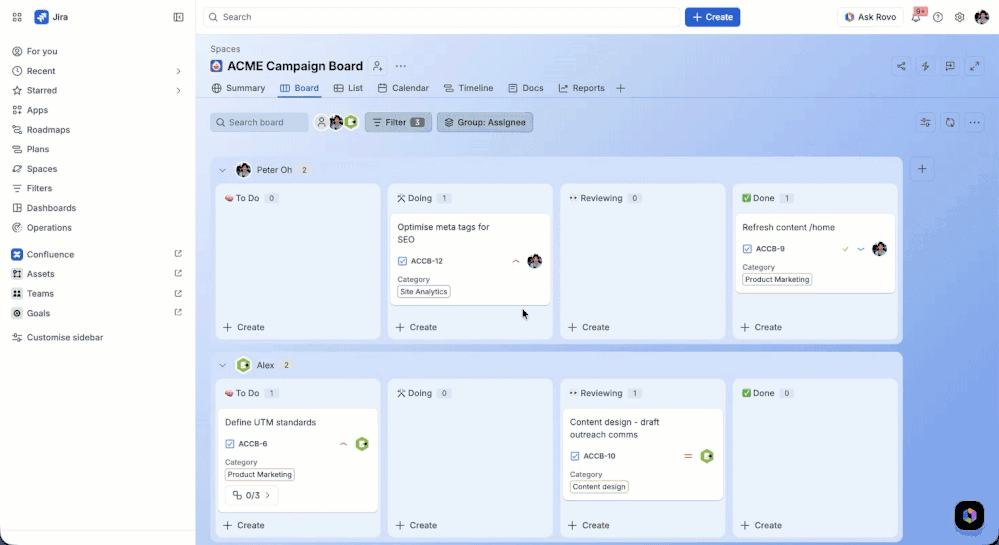This screenshot has height=545, width=999.
Task: Click the blue Create button
Action: point(712,17)
